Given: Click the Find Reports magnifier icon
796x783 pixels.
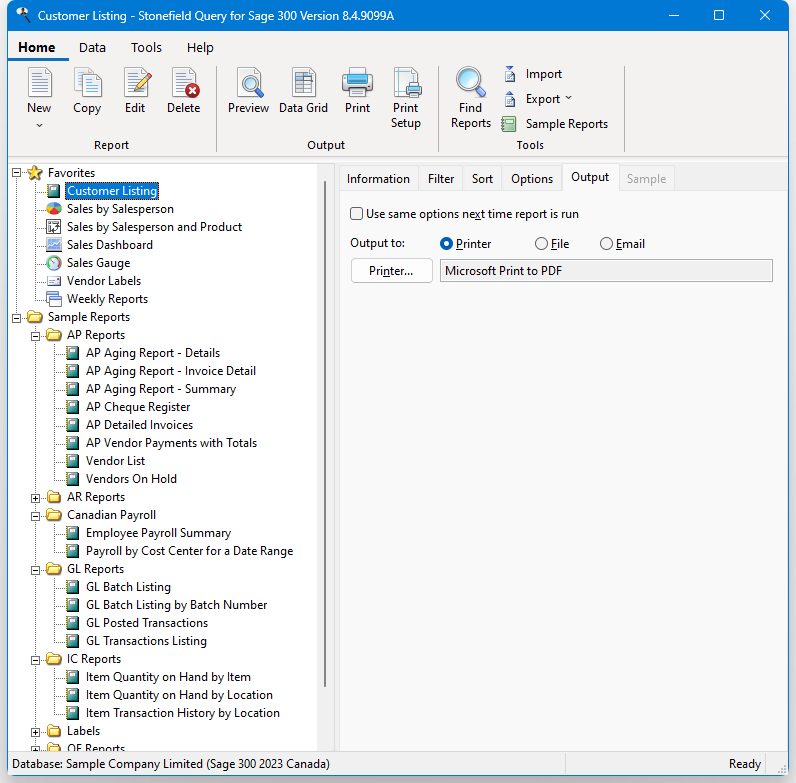Looking at the screenshot, I should tap(471, 82).
